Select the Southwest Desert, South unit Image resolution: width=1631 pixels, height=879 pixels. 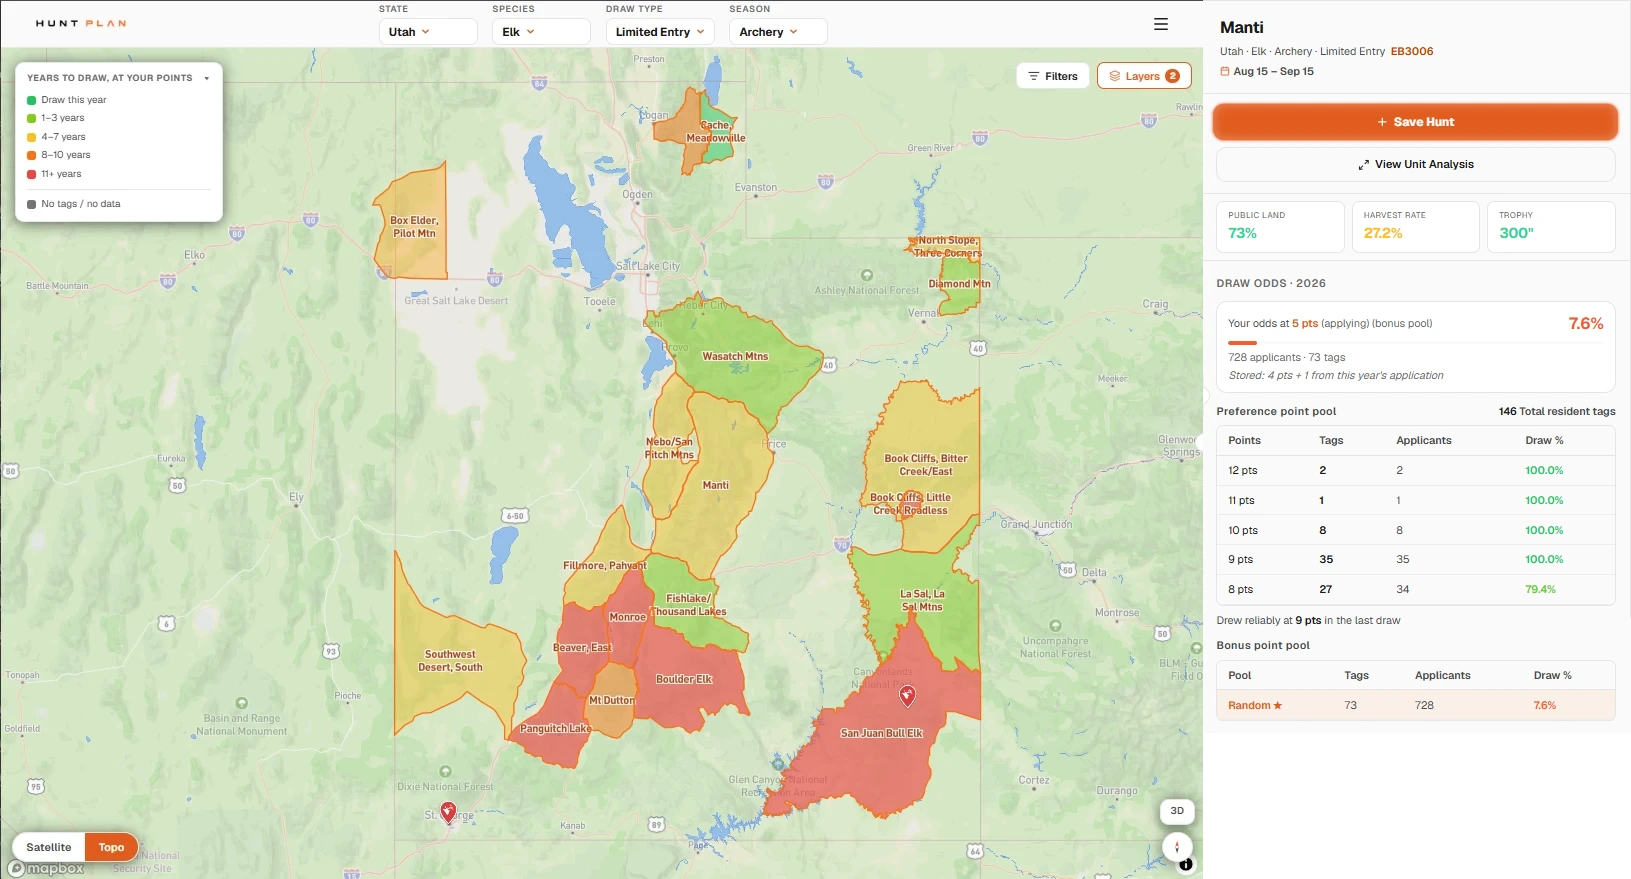[x=450, y=661]
